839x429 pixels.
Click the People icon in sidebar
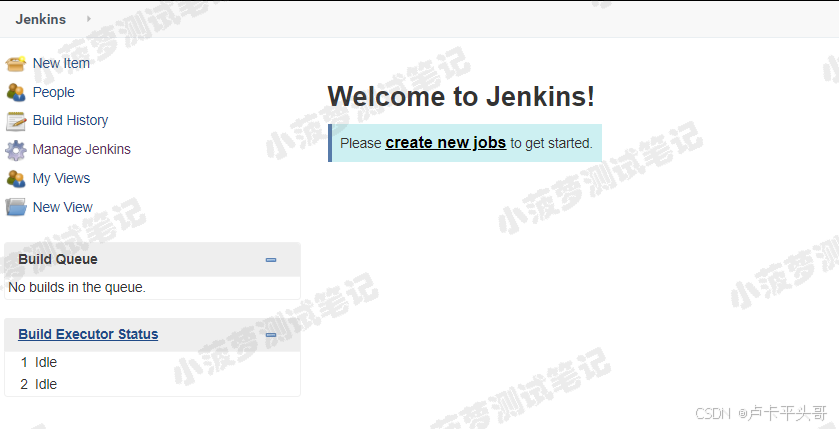coord(16,93)
